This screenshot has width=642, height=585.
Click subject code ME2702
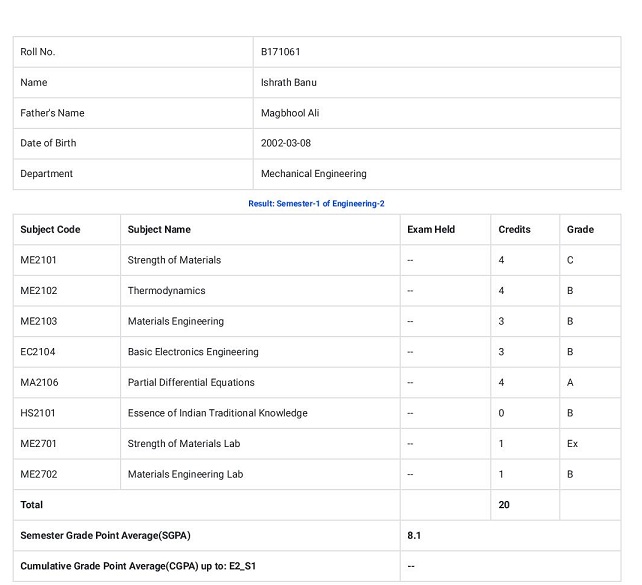click(x=39, y=474)
